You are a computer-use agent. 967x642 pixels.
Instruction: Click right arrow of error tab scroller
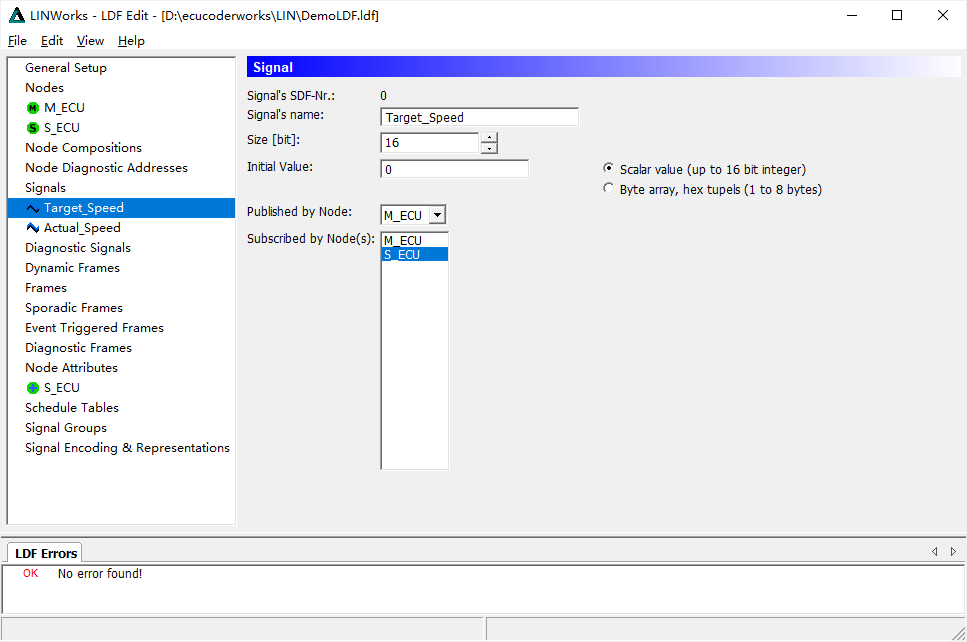click(953, 551)
